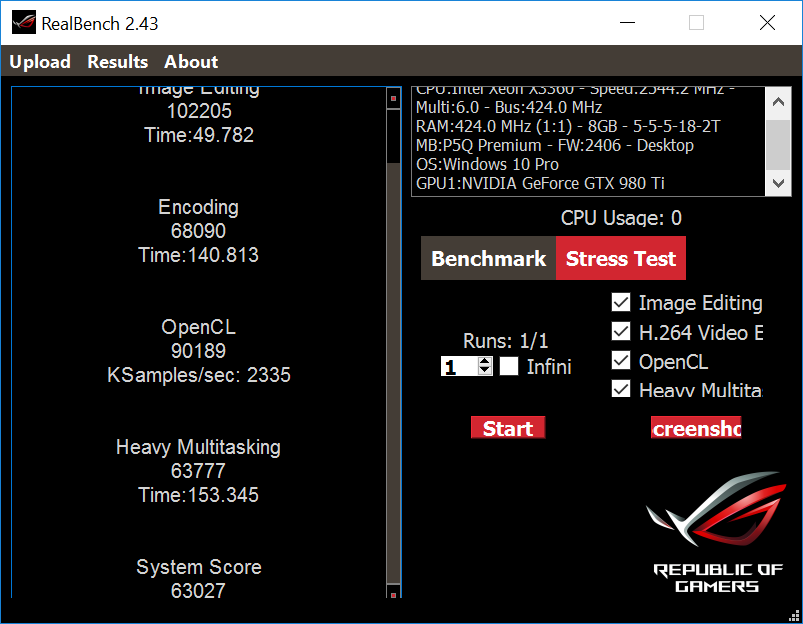Enable the Infinite runs checkbox
The image size is (803, 624).
pos(509,367)
